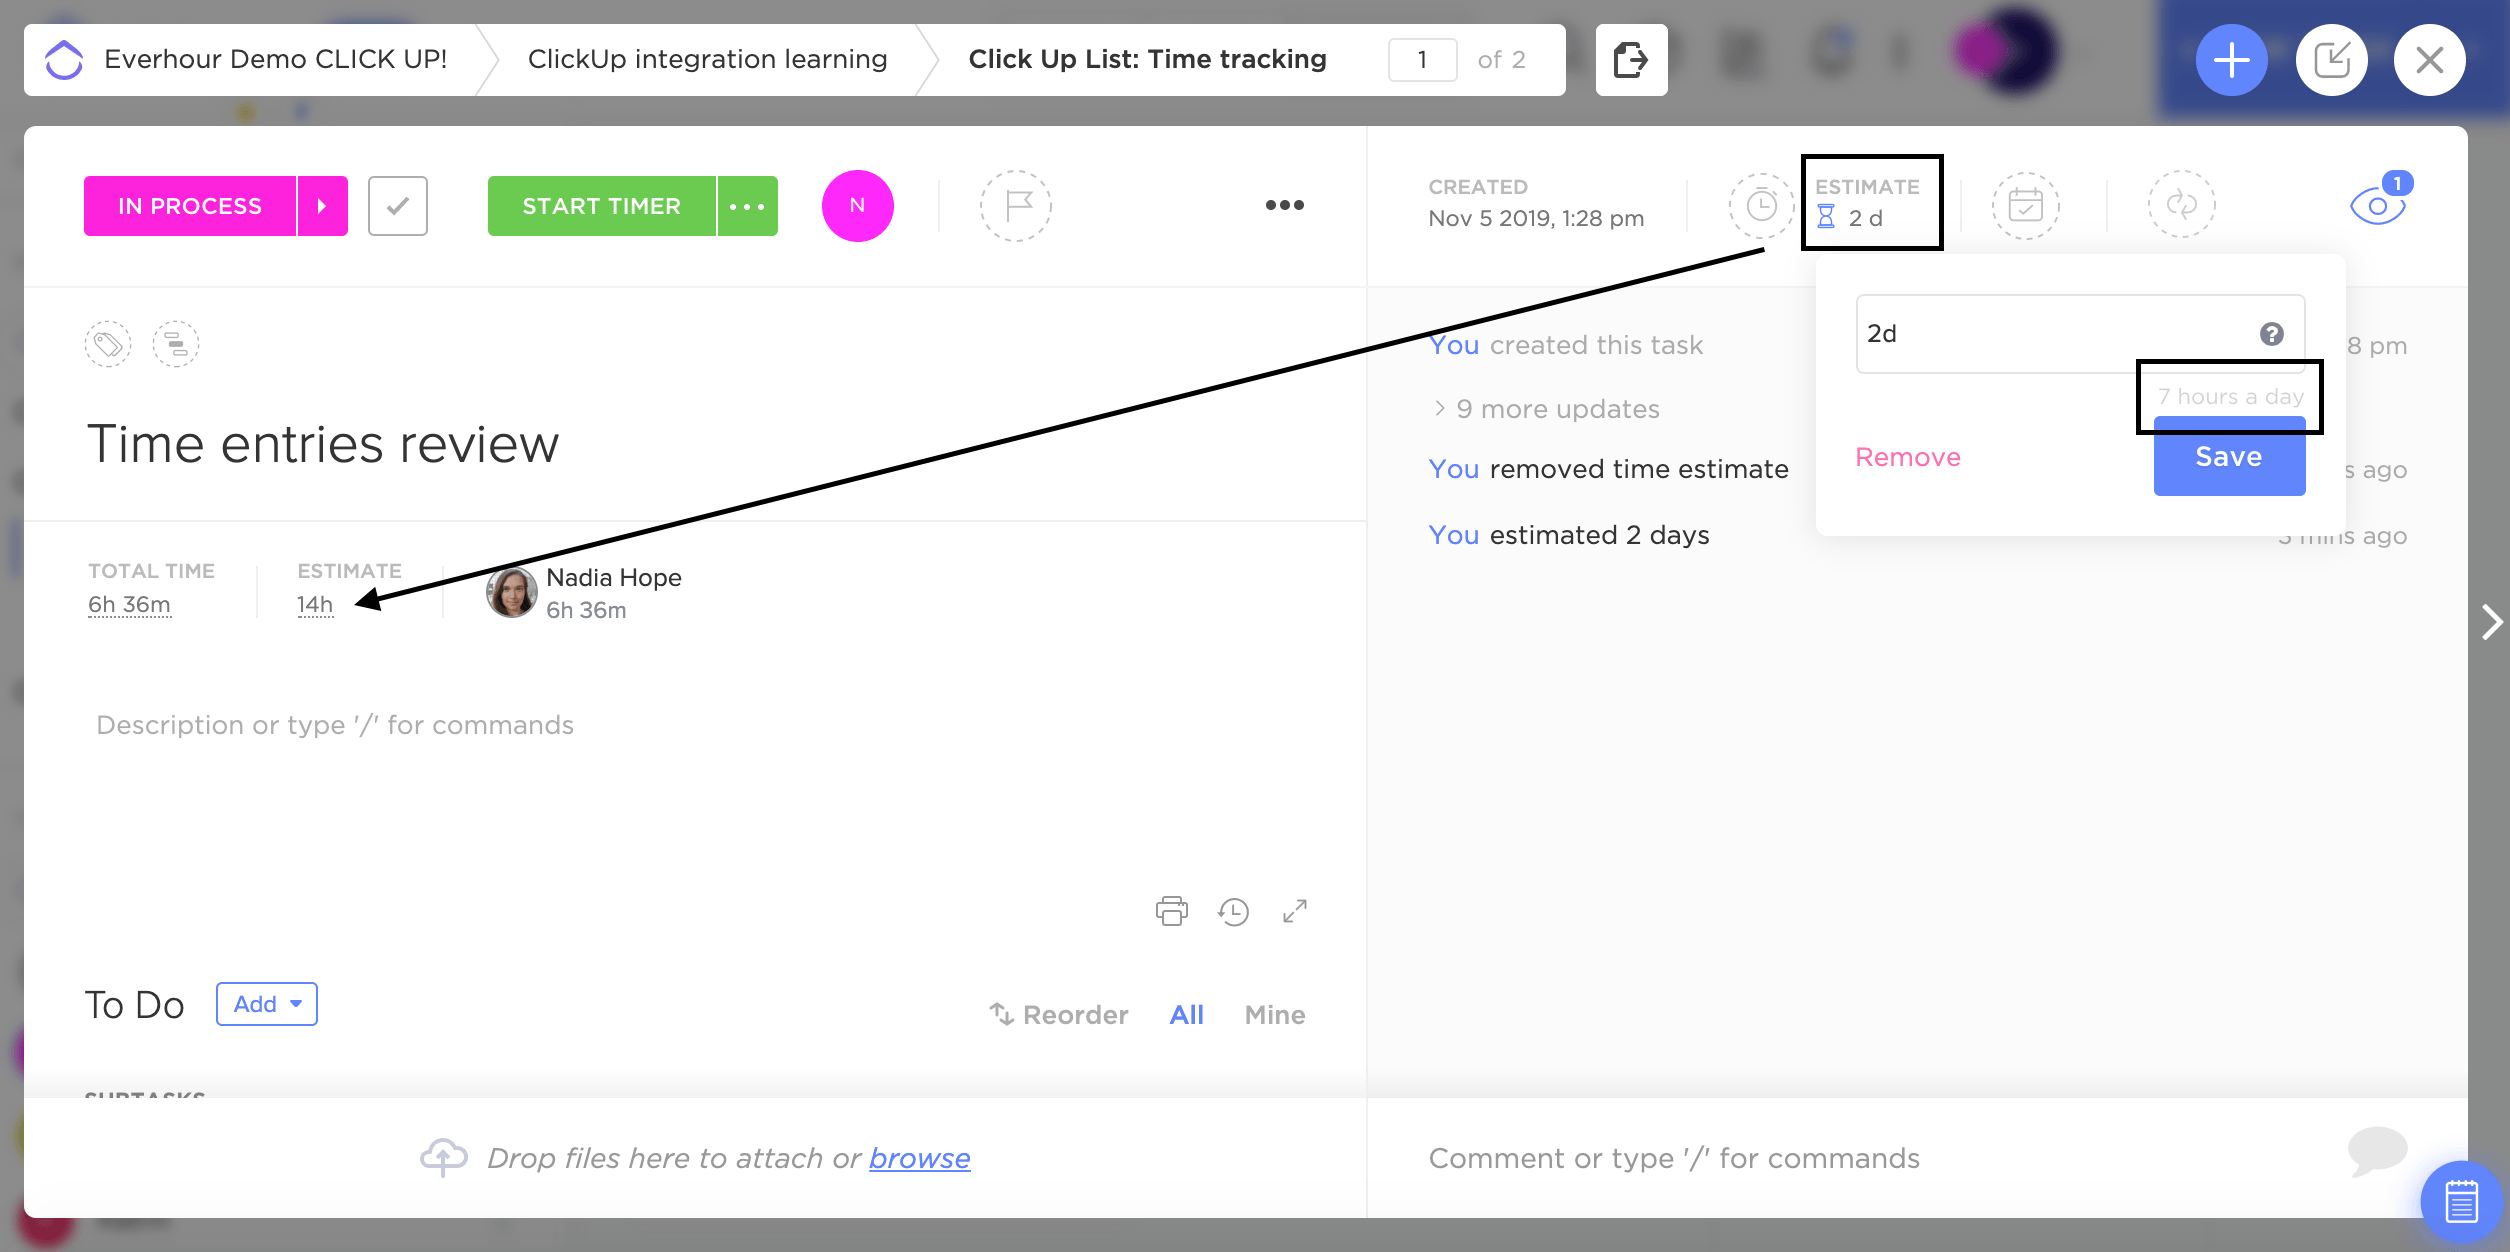Screen dimensions: 2510x1252
Task: Click the magenta N assignee avatar
Action: 857,206
